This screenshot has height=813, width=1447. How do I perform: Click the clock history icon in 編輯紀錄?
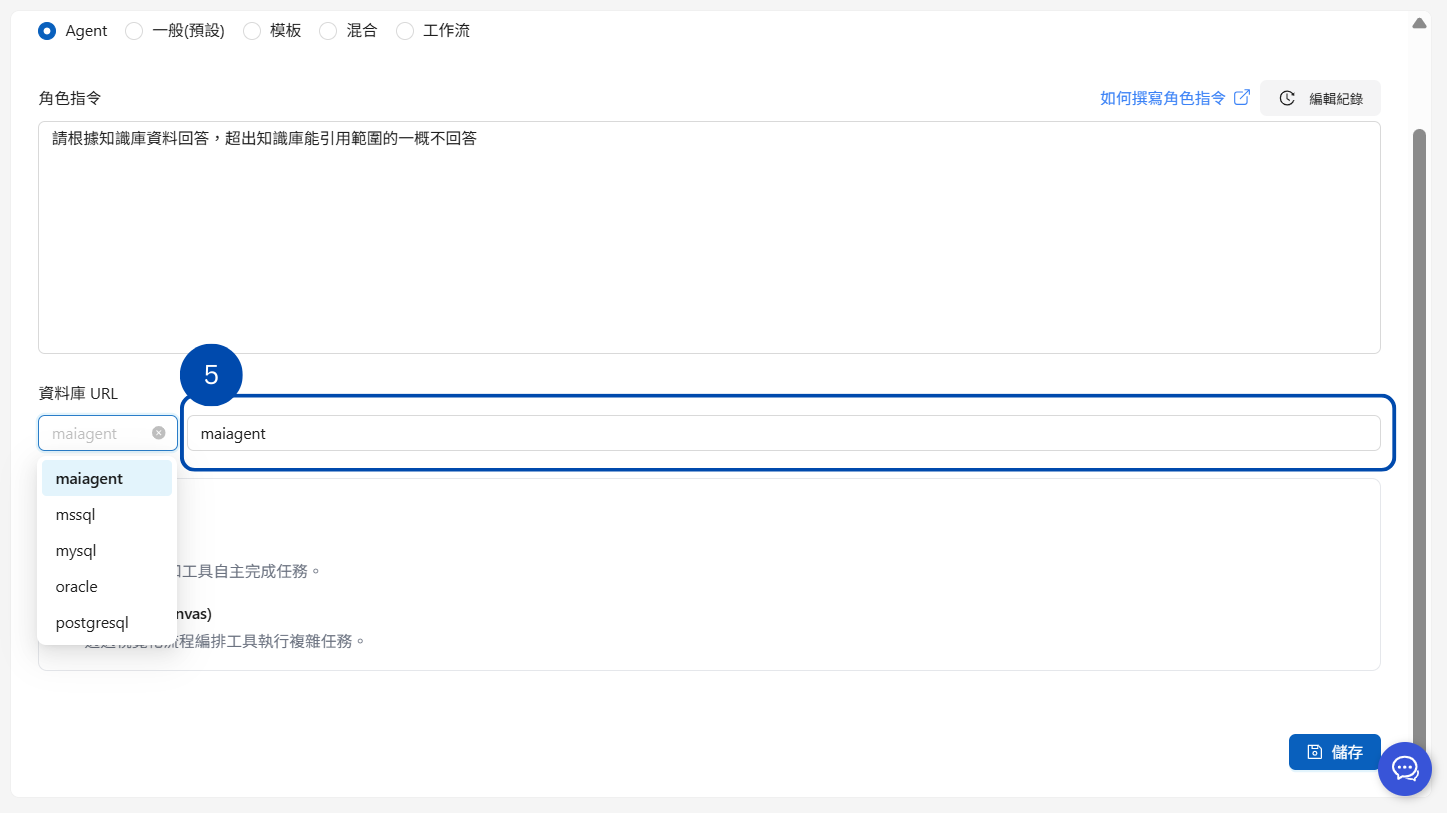(1288, 99)
